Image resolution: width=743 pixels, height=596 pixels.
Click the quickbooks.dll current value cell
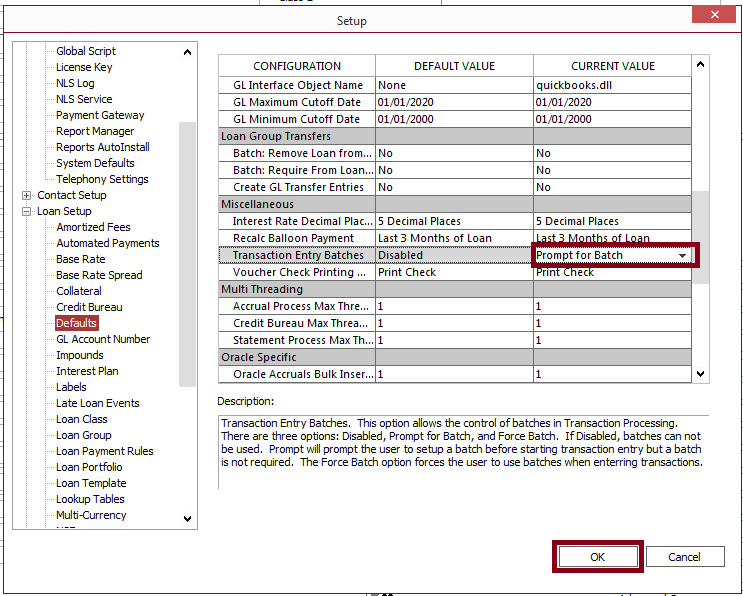(x=613, y=85)
